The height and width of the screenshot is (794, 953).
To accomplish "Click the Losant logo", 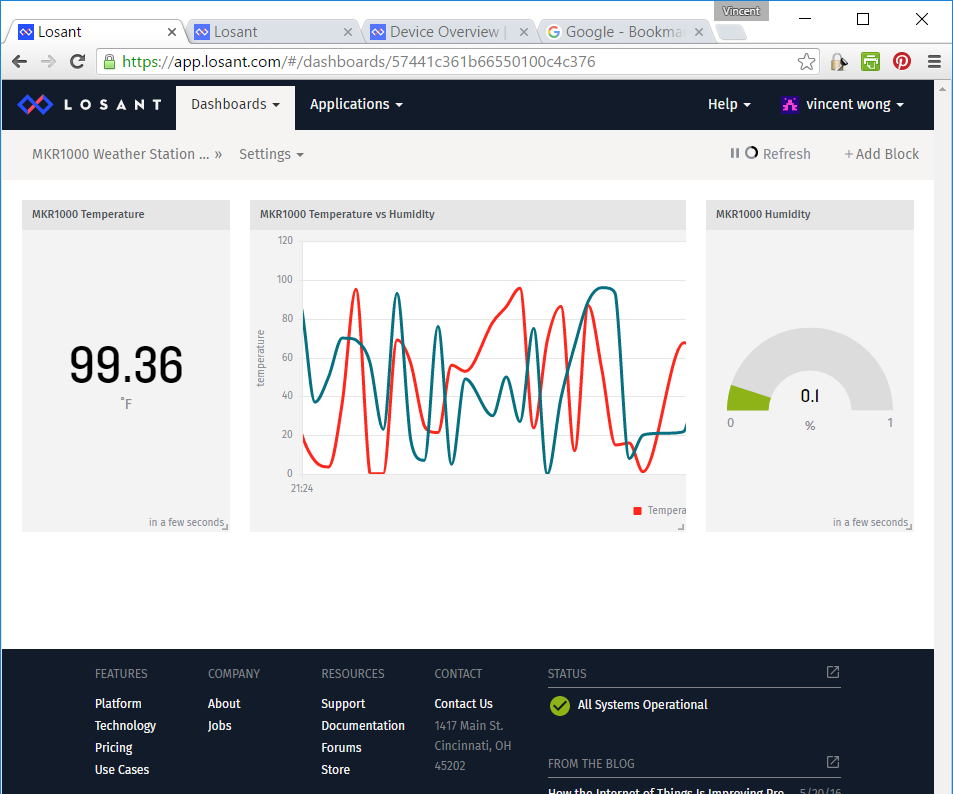I will point(90,105).
